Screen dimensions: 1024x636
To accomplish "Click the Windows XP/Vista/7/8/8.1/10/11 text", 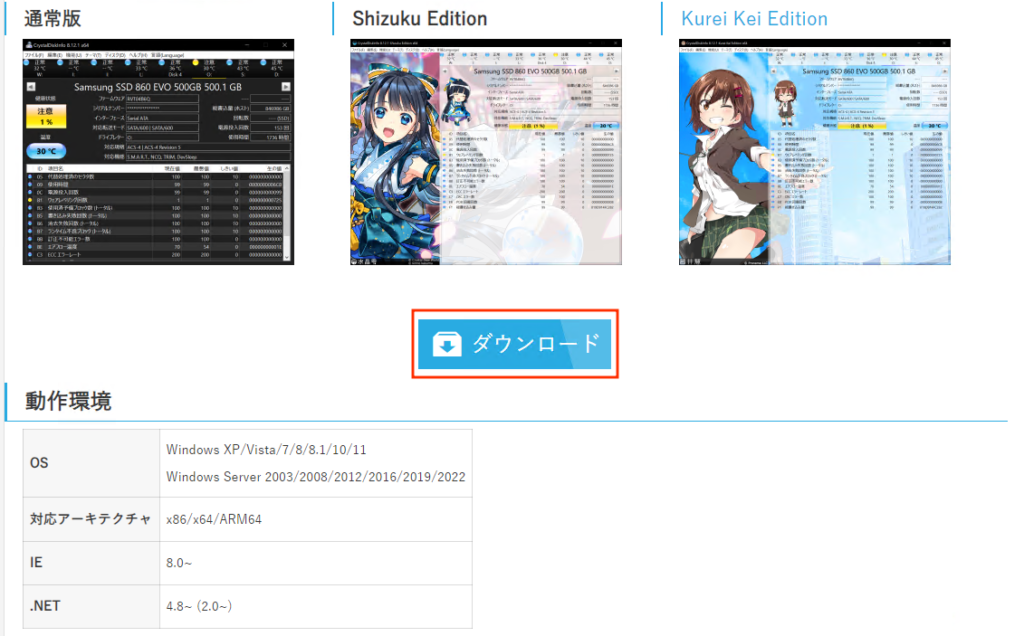I will pos(266,450).
